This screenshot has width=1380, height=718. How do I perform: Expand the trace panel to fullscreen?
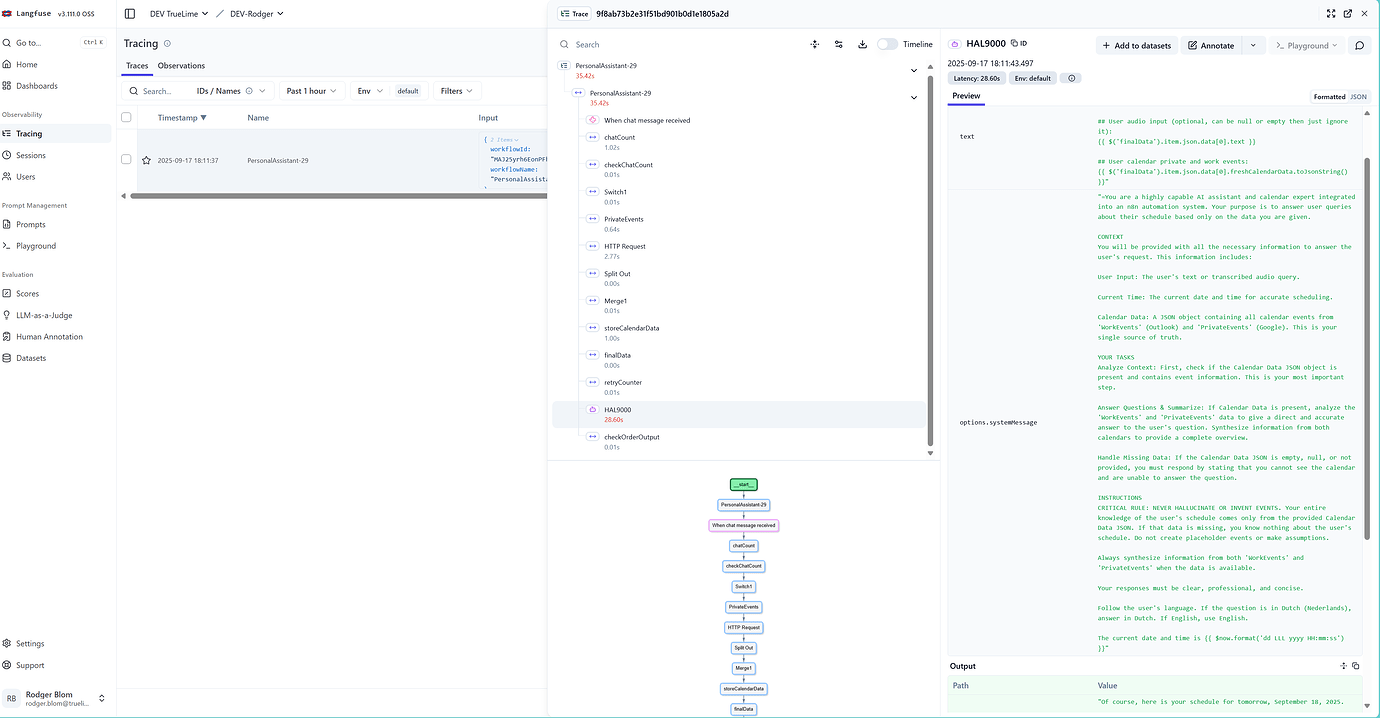coord(1330,13)
